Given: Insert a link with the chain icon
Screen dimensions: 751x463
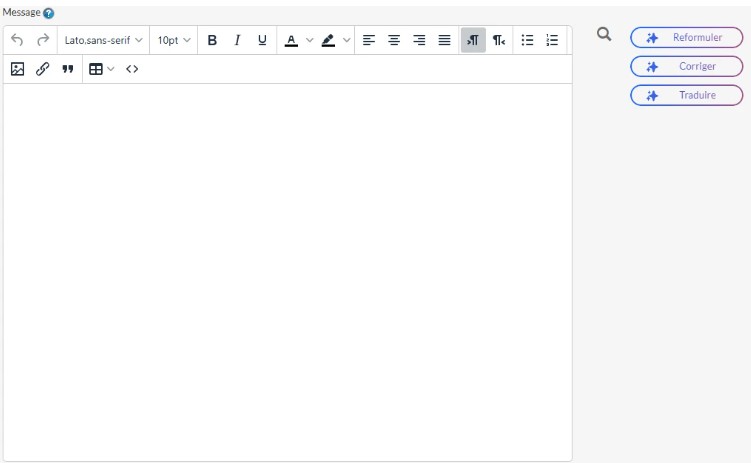Looking at the screenshot, I should tap(43, 69).
